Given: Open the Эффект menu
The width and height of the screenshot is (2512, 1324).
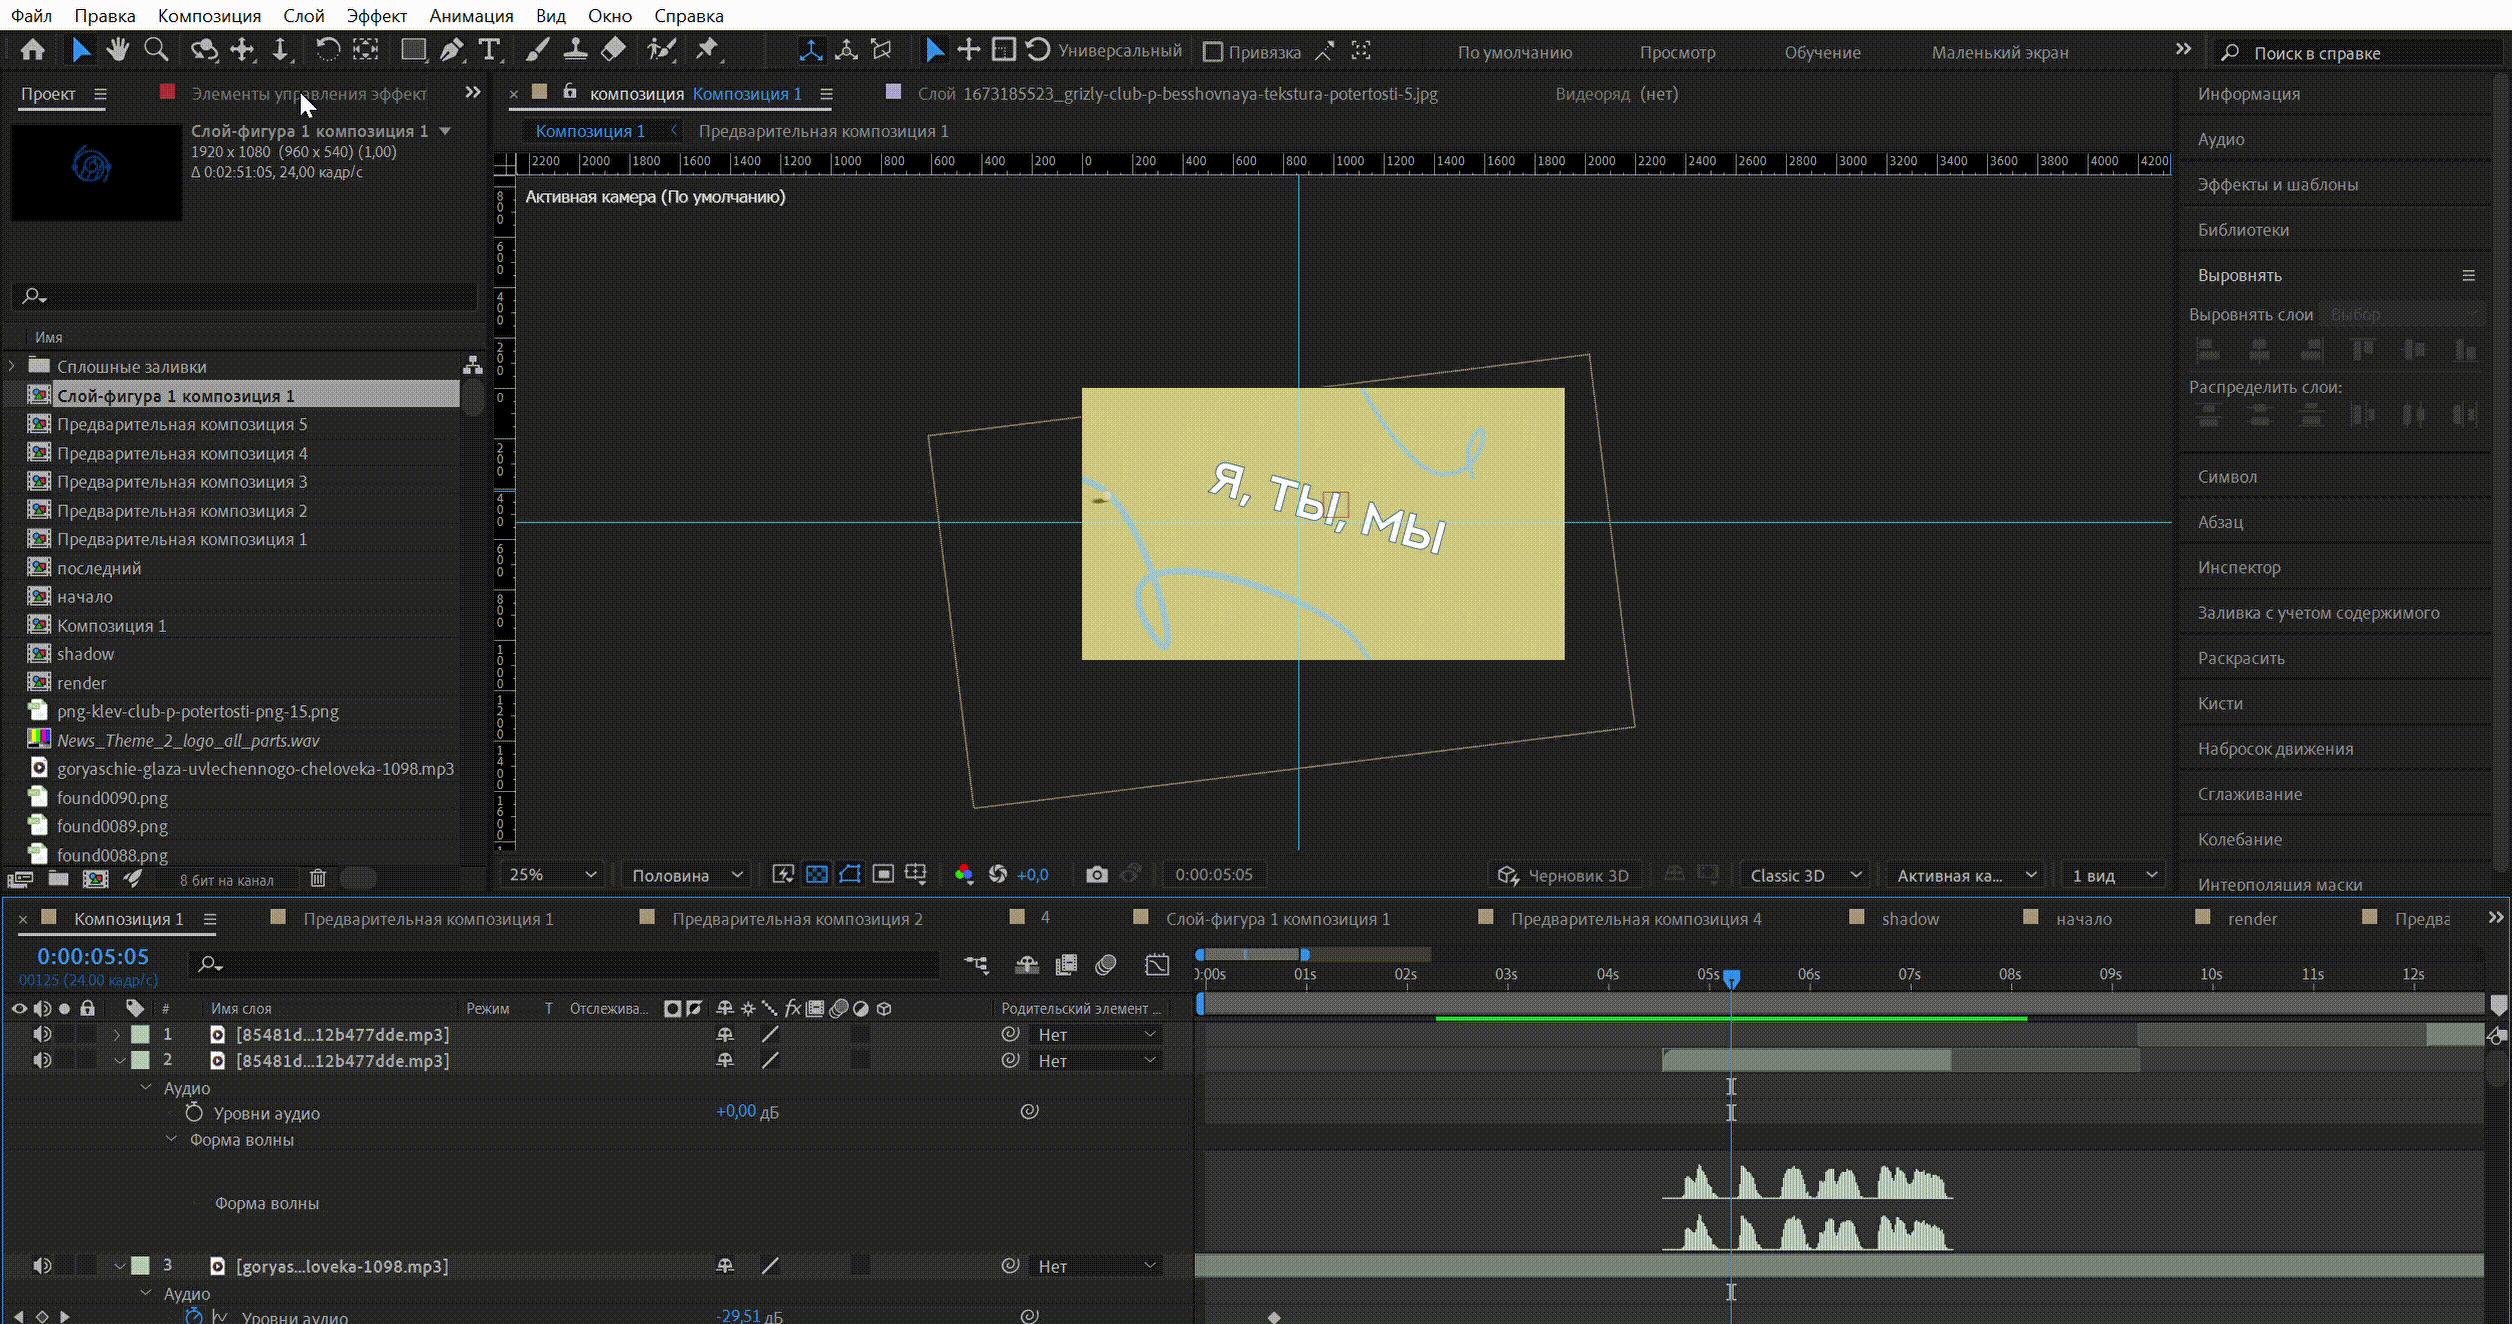Looking at the screenshot, I should [376, 16].
